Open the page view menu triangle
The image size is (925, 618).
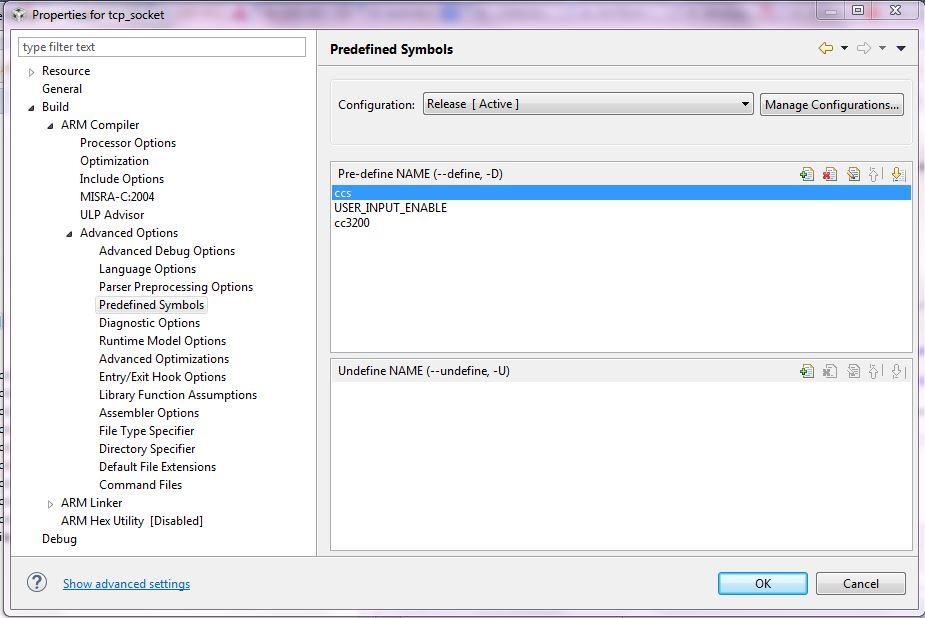(x=901, y=48)
